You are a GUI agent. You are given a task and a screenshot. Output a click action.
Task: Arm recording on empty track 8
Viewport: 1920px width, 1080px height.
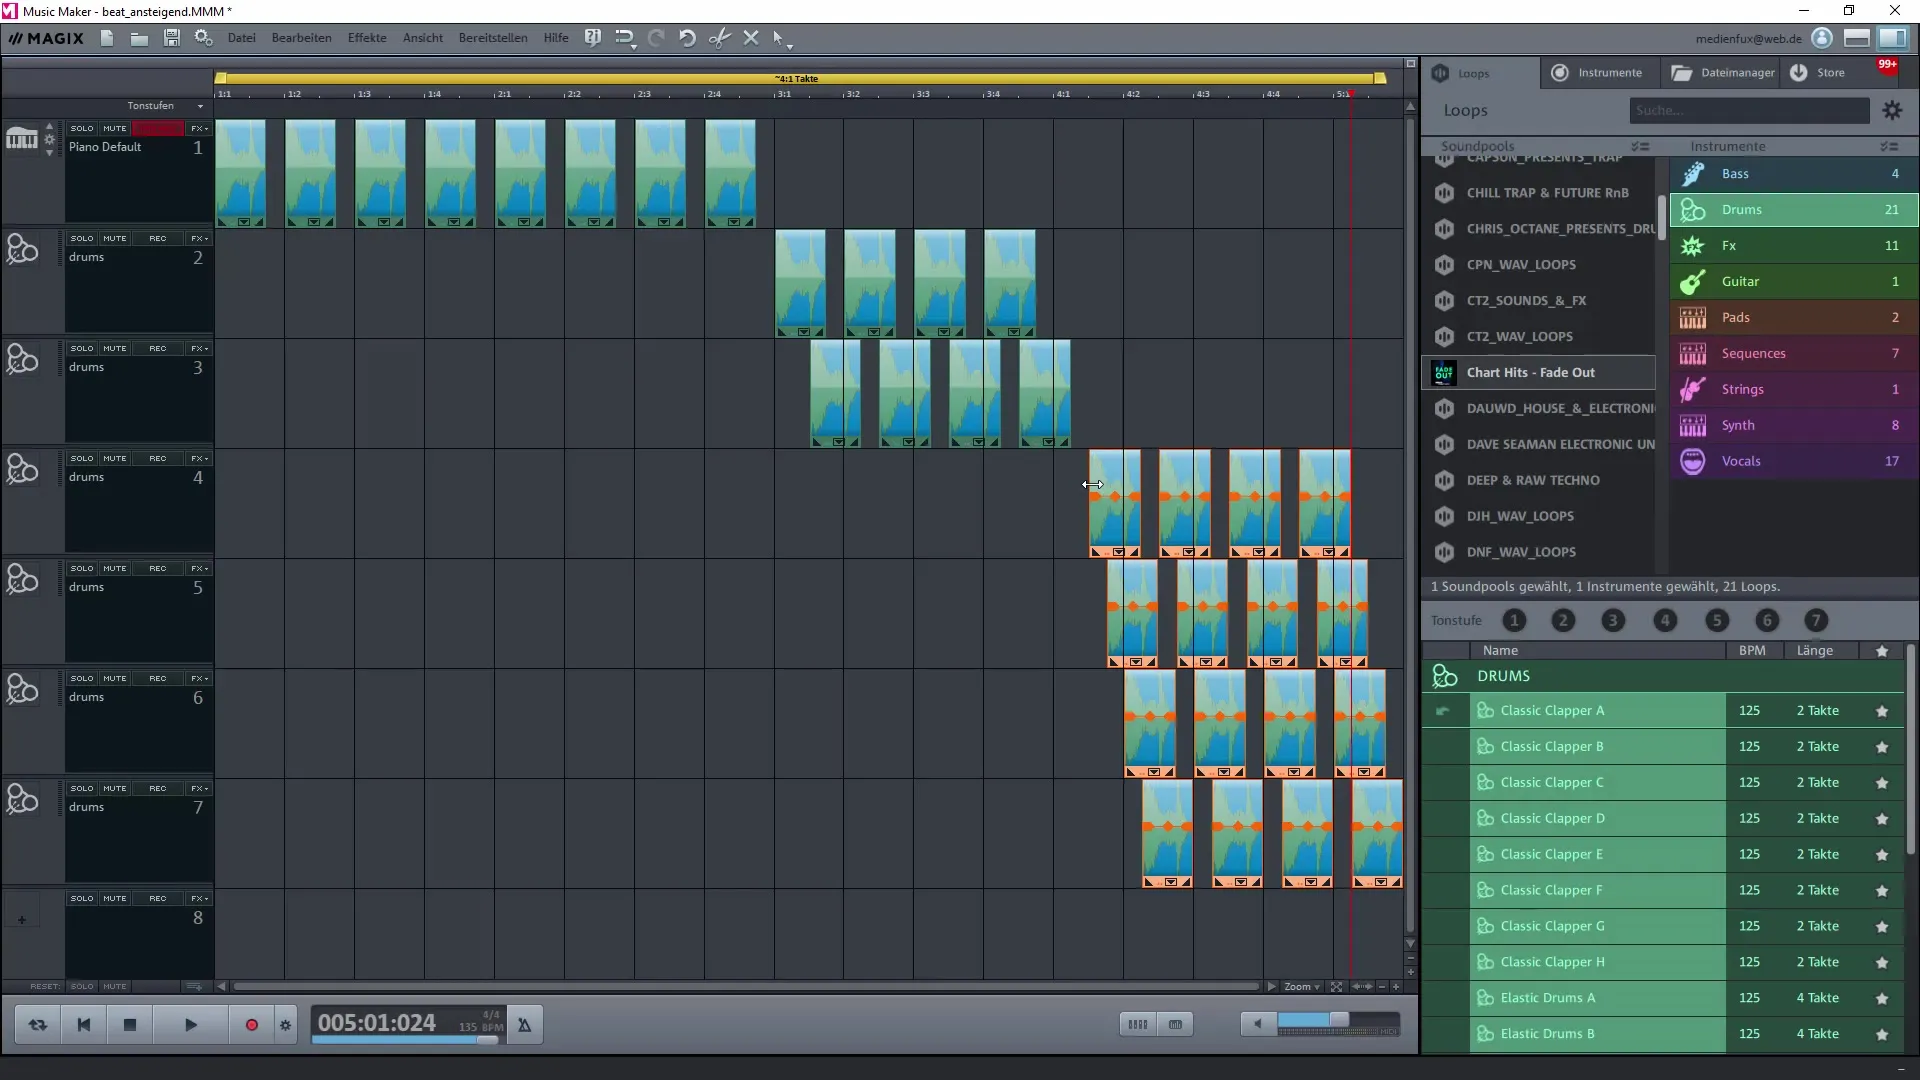click(x=158, y=899)
